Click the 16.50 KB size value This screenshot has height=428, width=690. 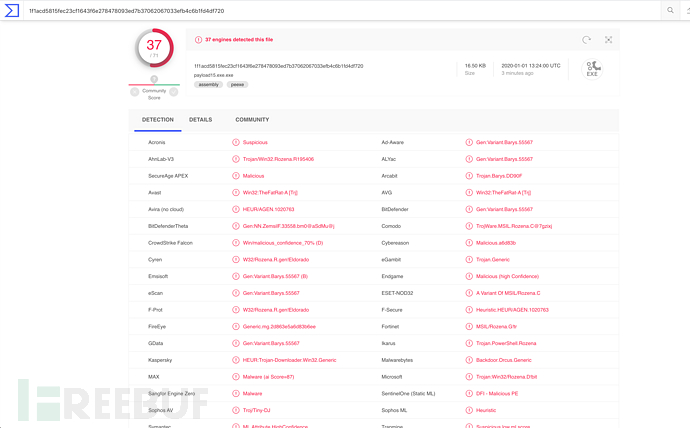coord(475,66)
